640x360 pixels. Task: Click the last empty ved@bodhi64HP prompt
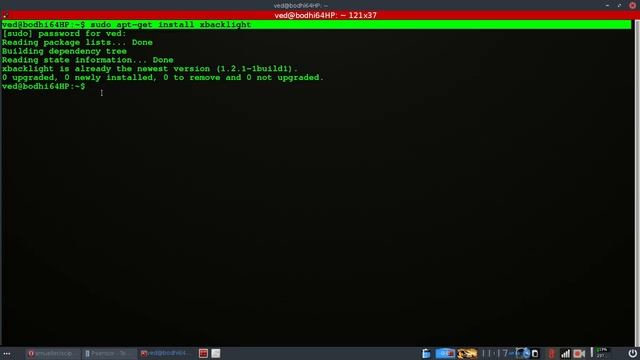(43, 87)
